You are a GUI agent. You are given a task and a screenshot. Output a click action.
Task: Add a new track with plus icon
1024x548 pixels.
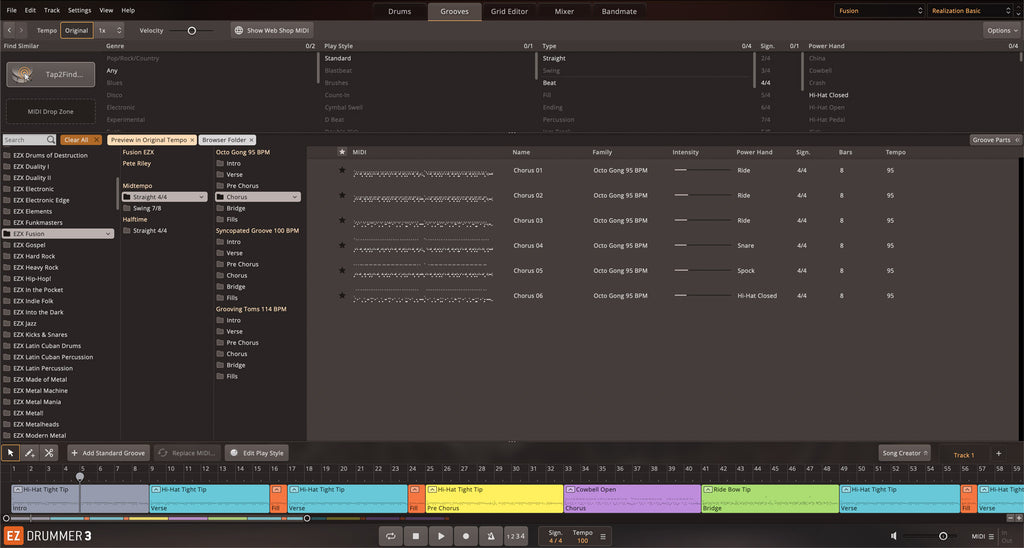click(998, 454)
